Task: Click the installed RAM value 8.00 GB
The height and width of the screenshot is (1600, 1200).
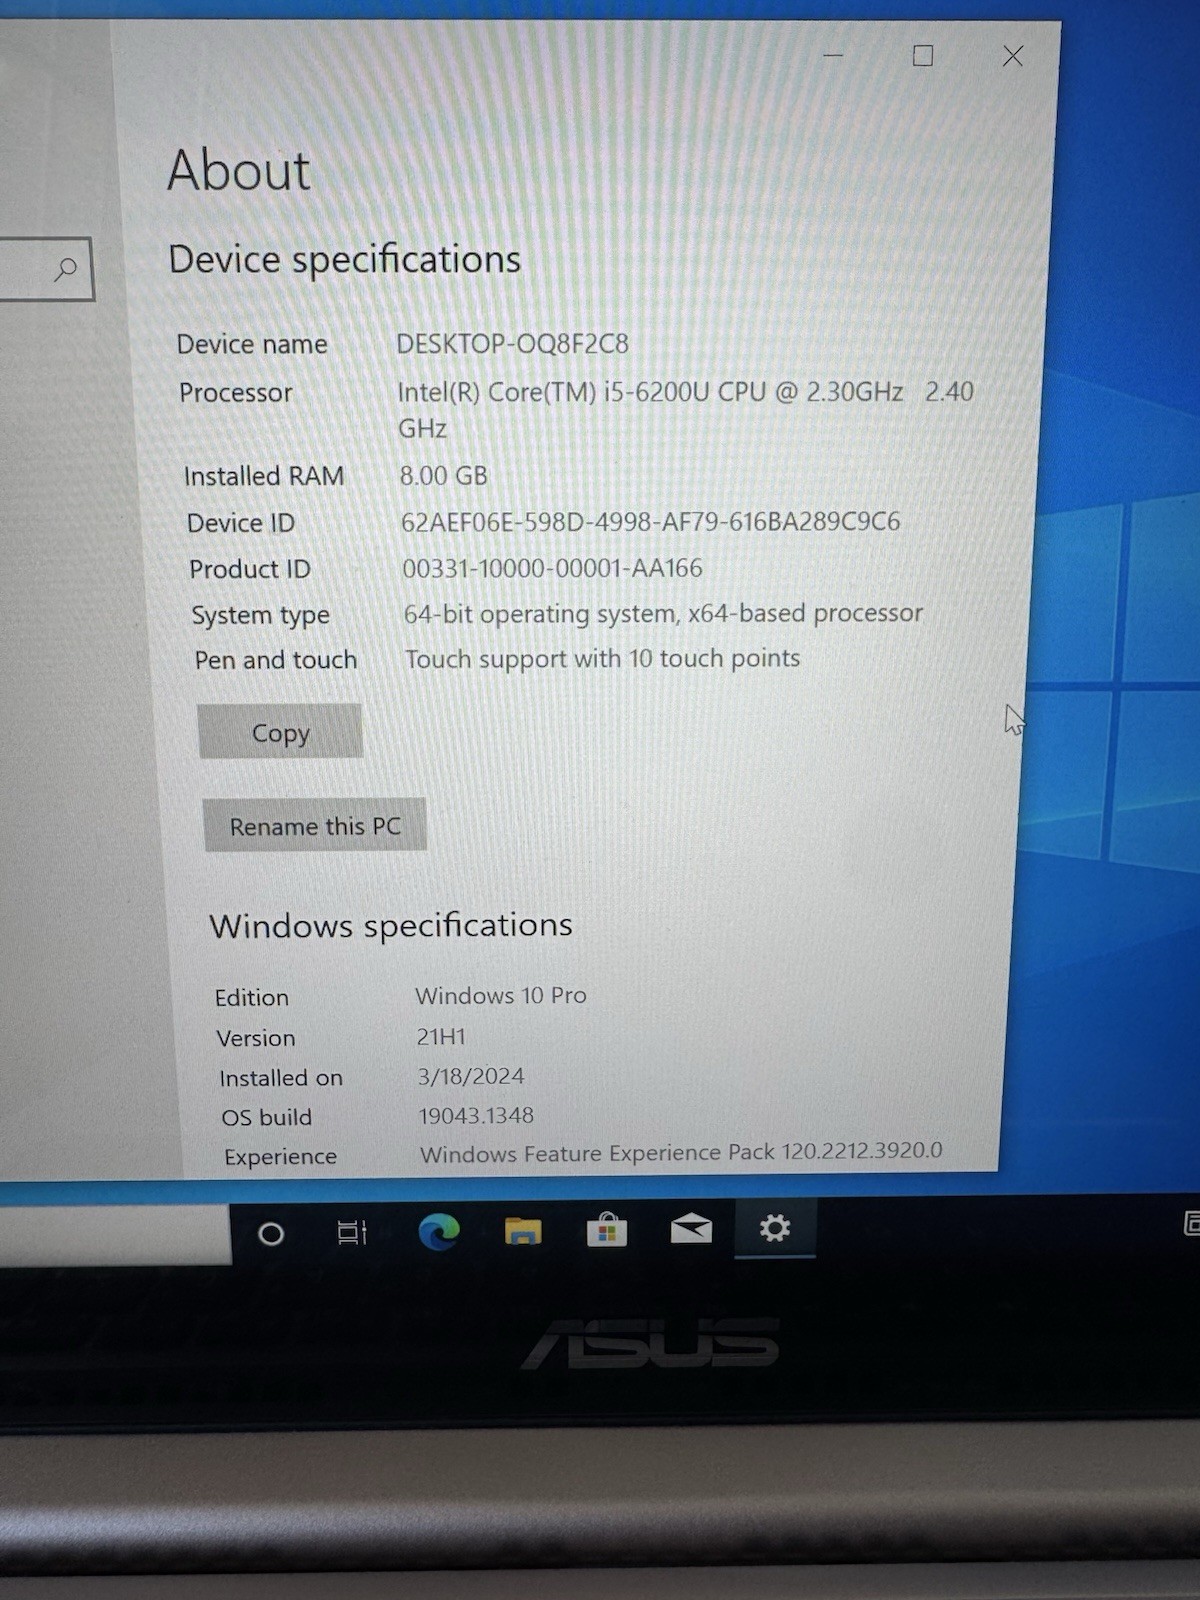Action: click(x=444, y=476)
